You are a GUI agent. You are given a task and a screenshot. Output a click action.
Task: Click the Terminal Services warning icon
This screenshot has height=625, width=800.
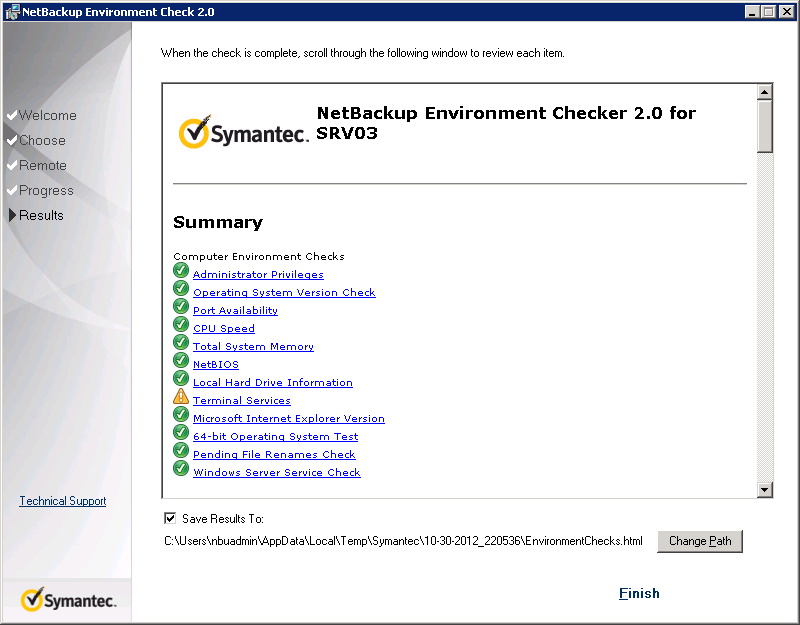pyautogui.click(x=181, y=396)
